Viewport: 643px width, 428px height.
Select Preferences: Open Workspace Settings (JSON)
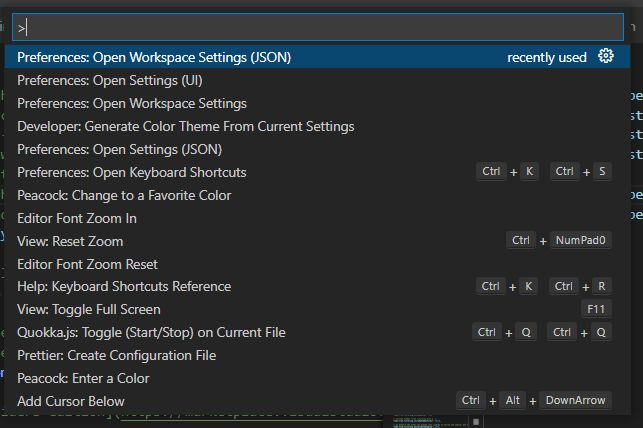317,57
